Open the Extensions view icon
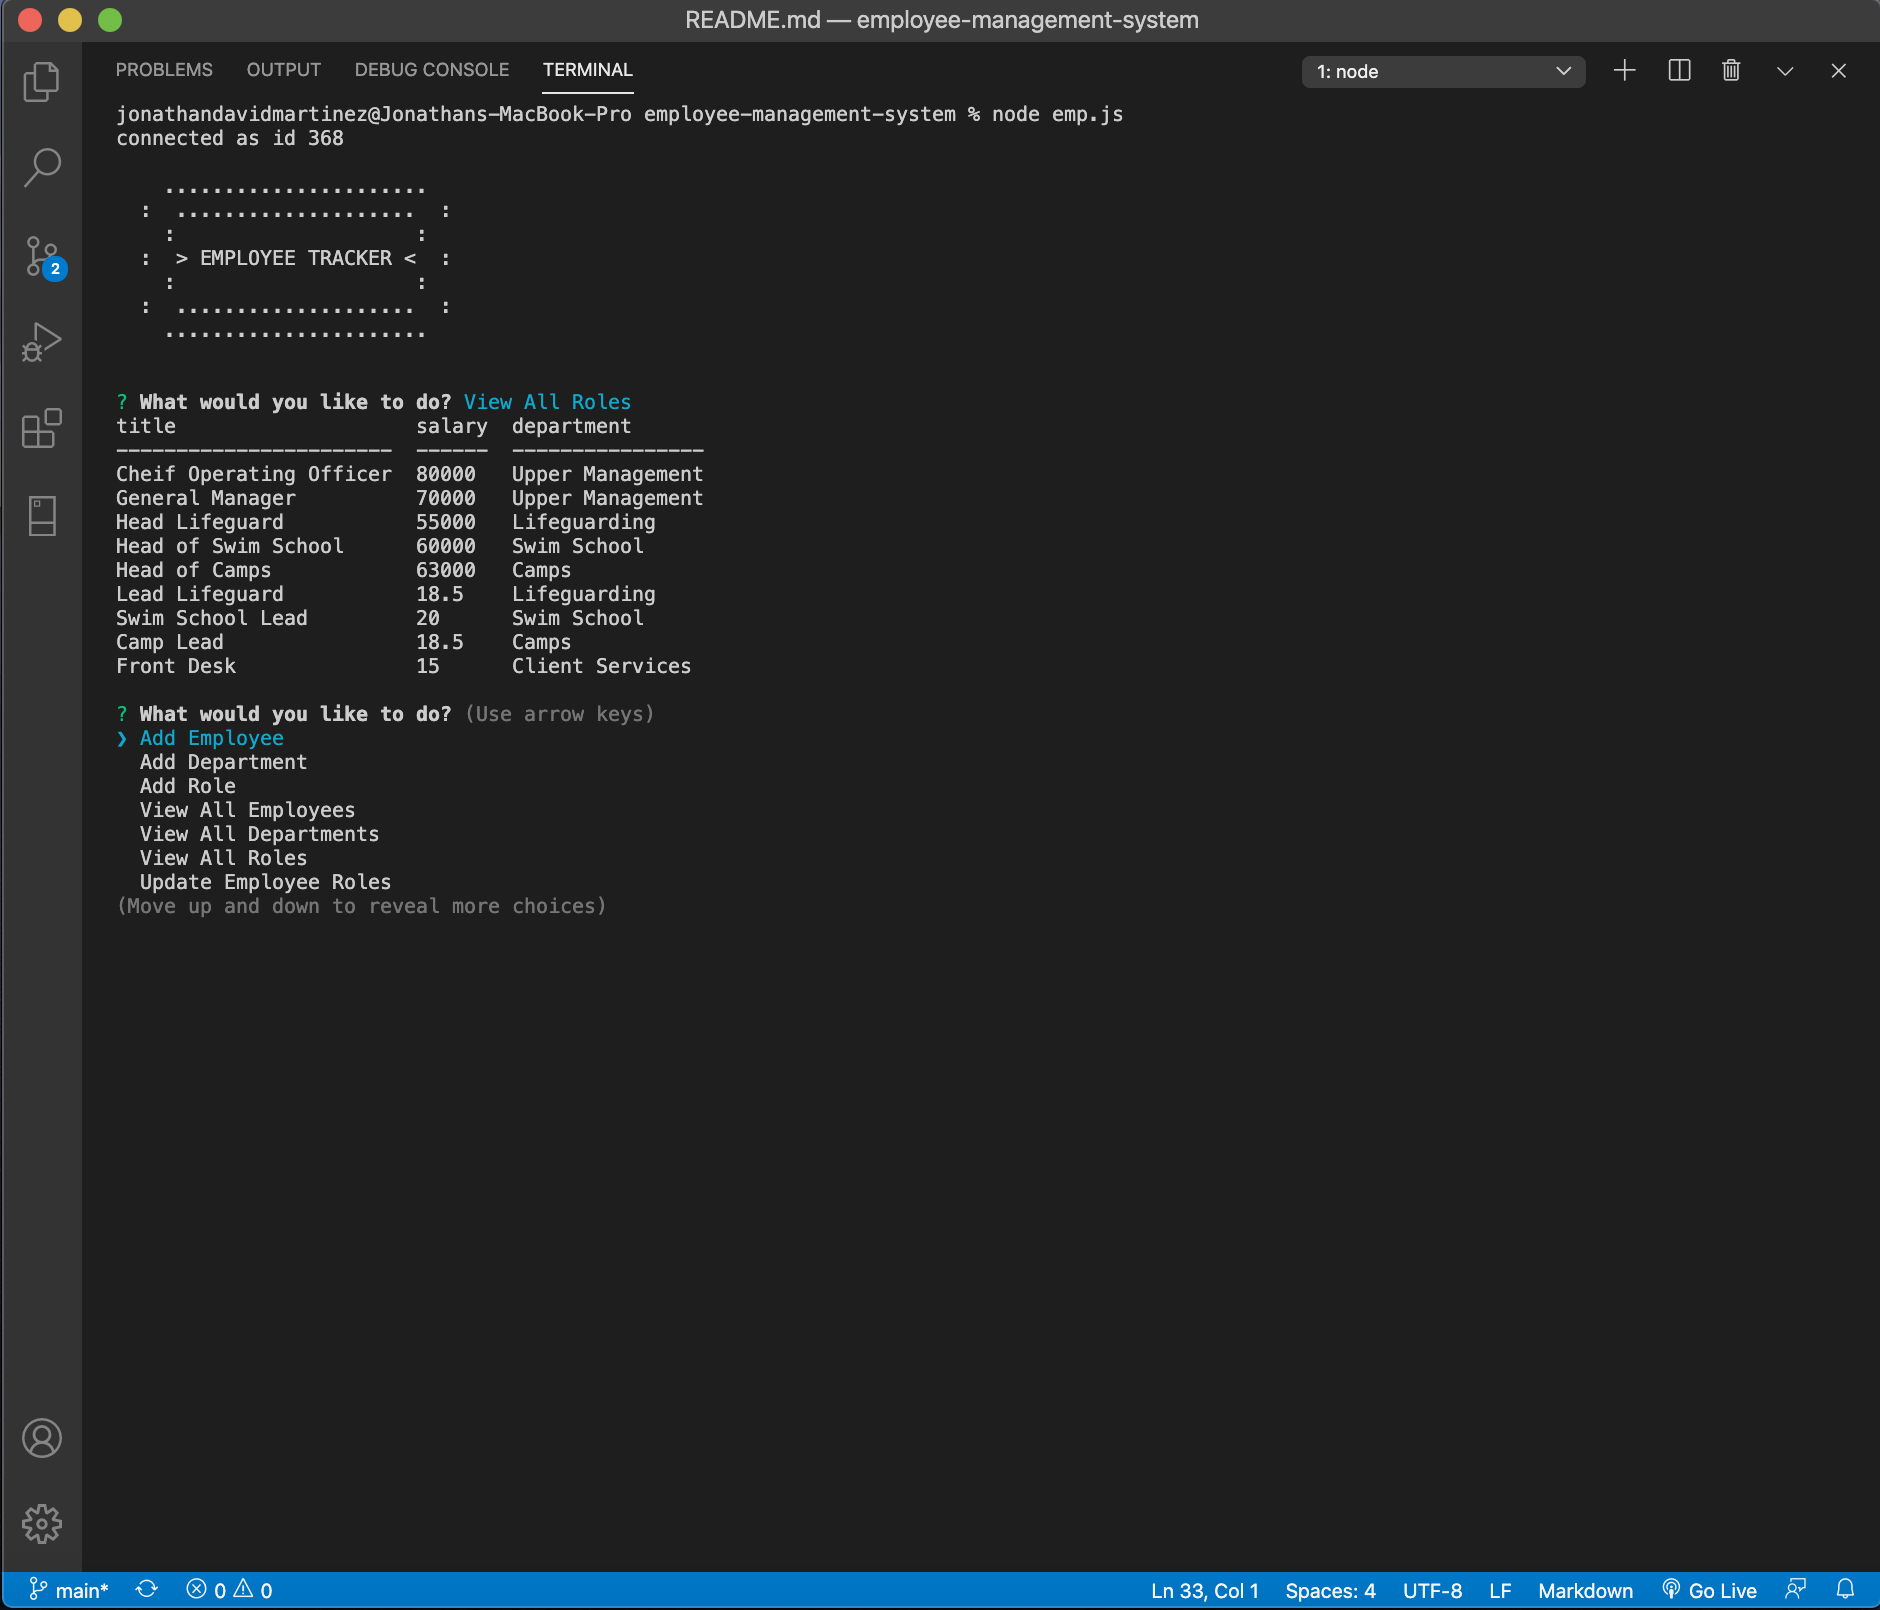Screen dimensions: 1880x1610 (x=41, y=429)
